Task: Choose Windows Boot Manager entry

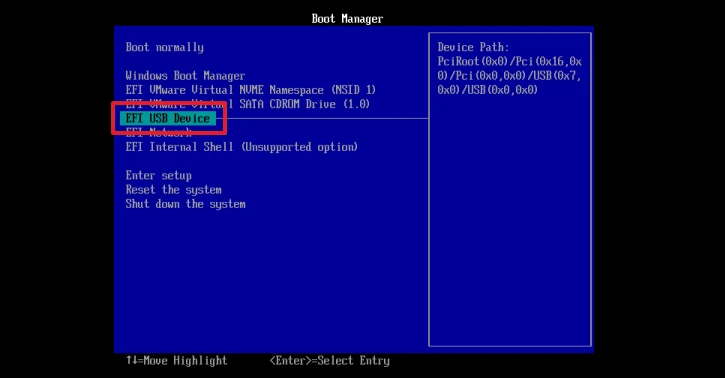Action: pyautogui.click(x=185, y=76)
